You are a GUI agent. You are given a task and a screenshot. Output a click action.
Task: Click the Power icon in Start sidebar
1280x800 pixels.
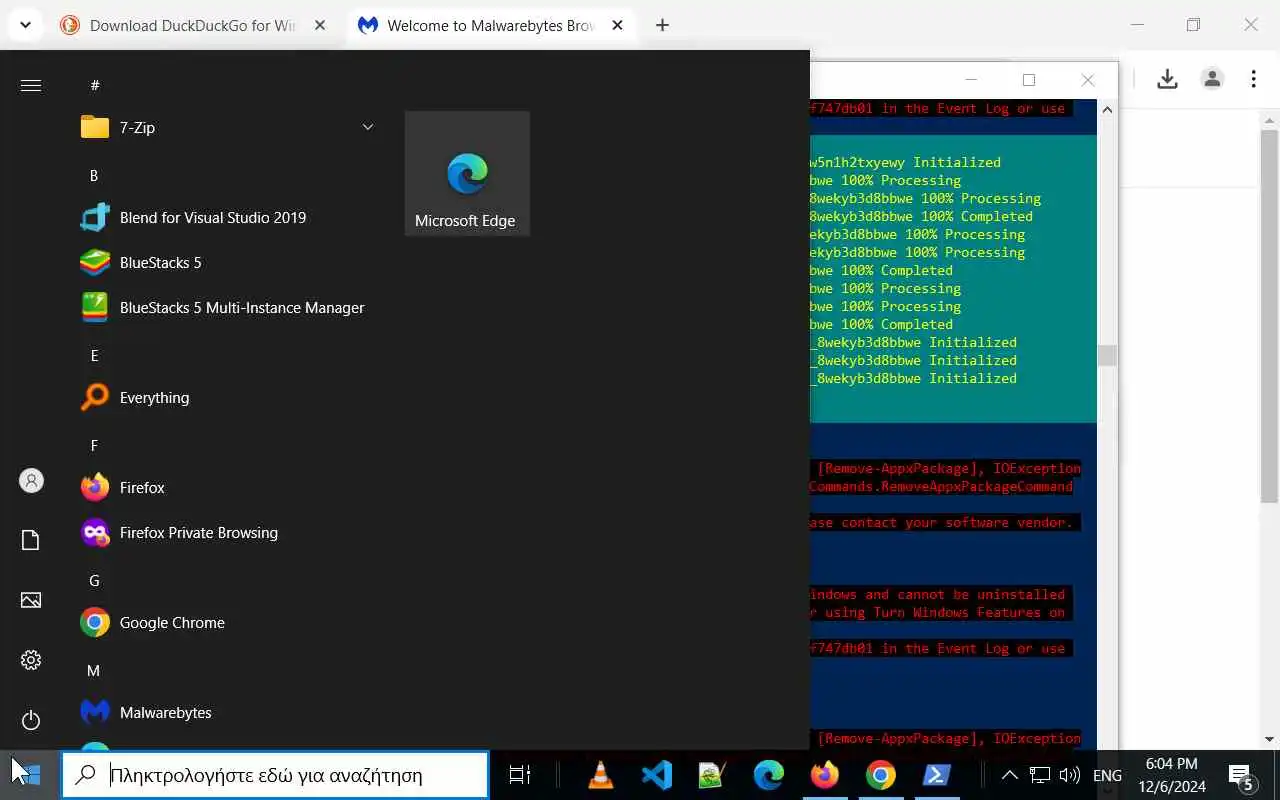click(x=31, y=720)
